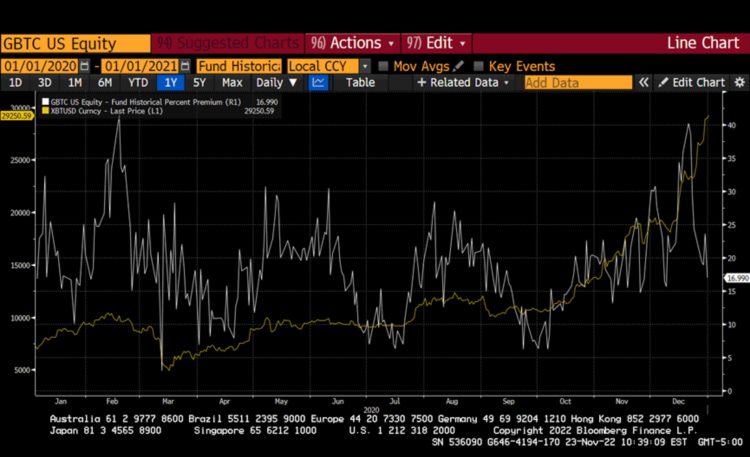Open the Actions menu
The width and height of the screenshot is (750, 457).
pyautogui.click(x=352, y=43)
